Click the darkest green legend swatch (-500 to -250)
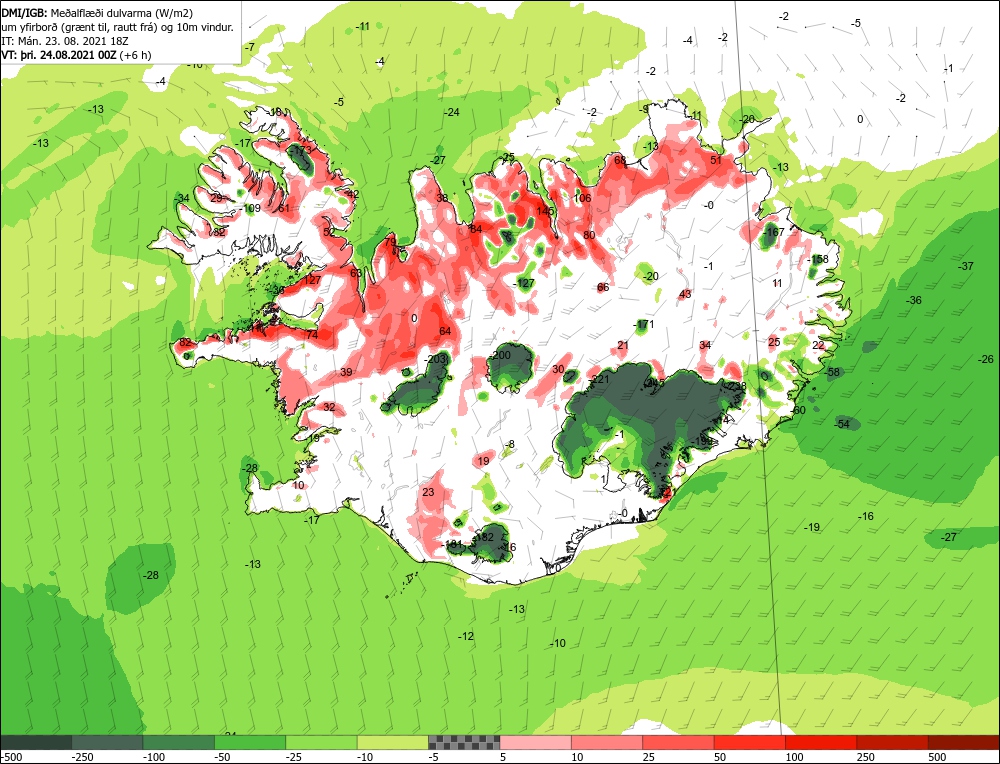This screenshot has height=764, width=1000. pyautogui.click(x=36, y=742)
